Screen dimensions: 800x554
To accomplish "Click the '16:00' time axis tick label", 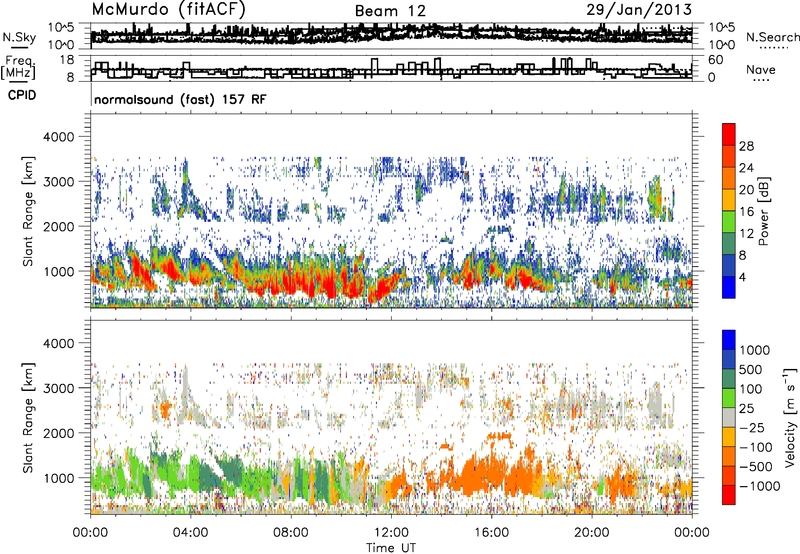I will coord(491,533).
